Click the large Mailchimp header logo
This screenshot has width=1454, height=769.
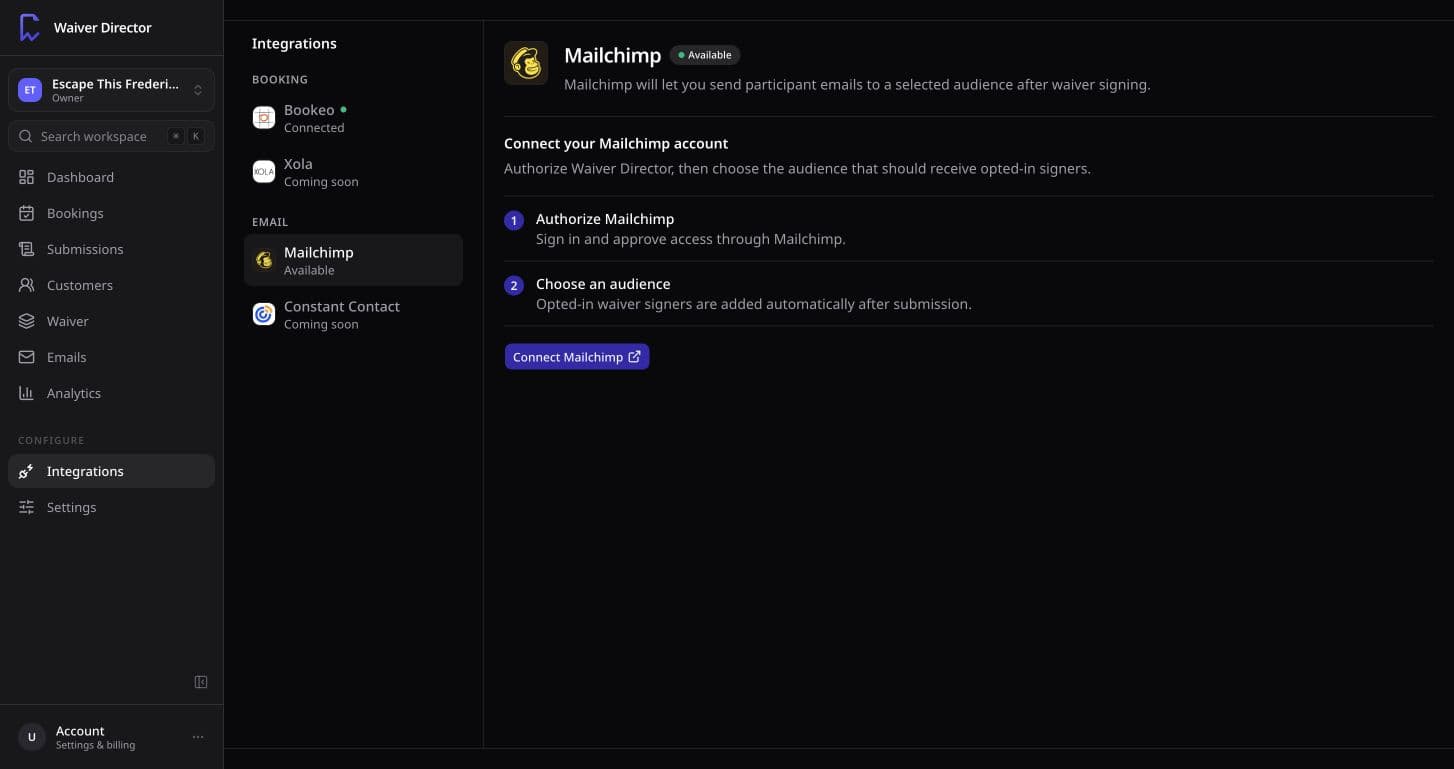pos(526,63)
